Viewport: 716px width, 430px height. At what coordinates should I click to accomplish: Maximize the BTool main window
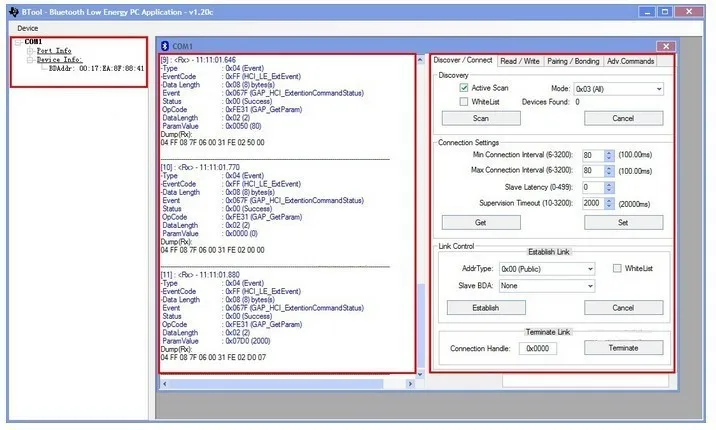pyautogui.click(x=665, y=12)
